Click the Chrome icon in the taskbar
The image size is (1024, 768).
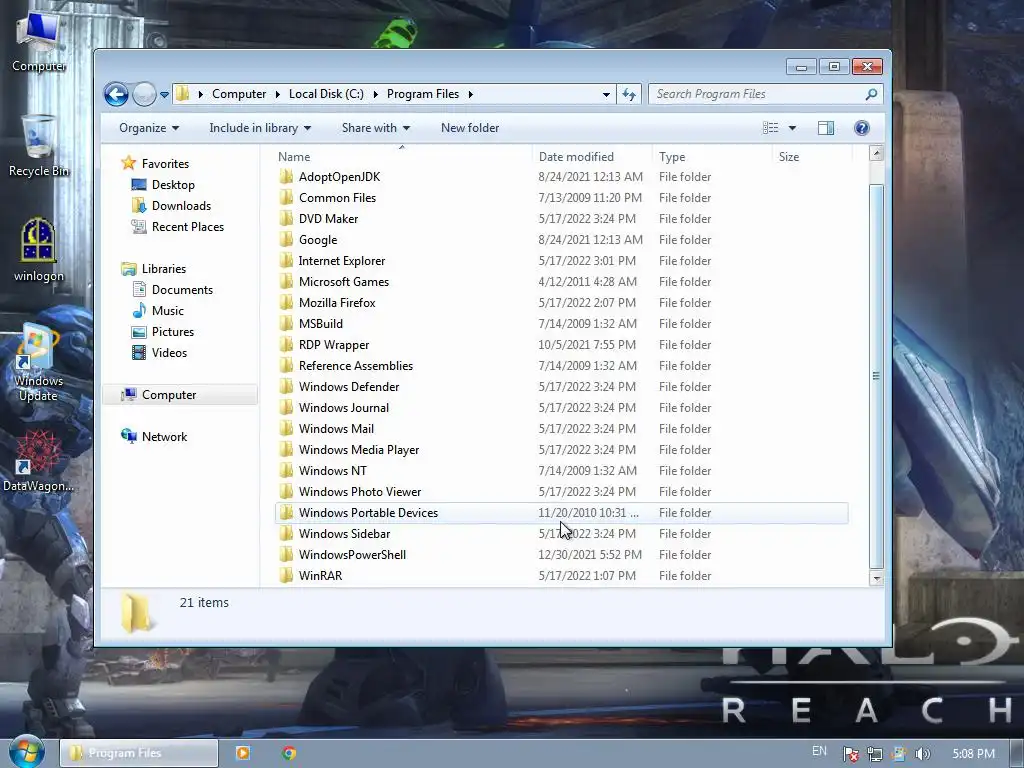point(289,753)
